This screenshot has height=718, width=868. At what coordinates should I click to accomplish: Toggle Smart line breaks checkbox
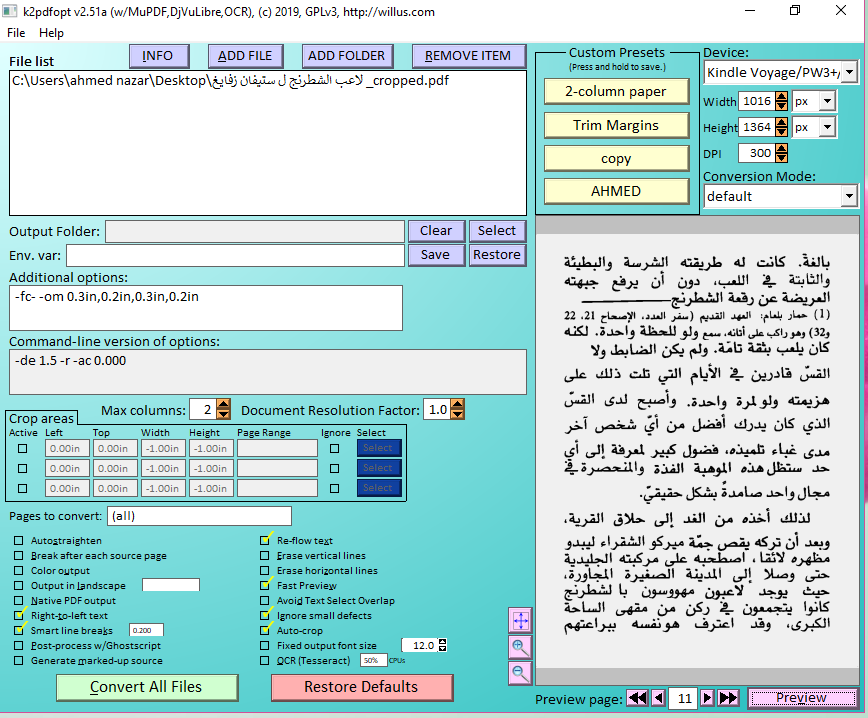click(19, 631)
